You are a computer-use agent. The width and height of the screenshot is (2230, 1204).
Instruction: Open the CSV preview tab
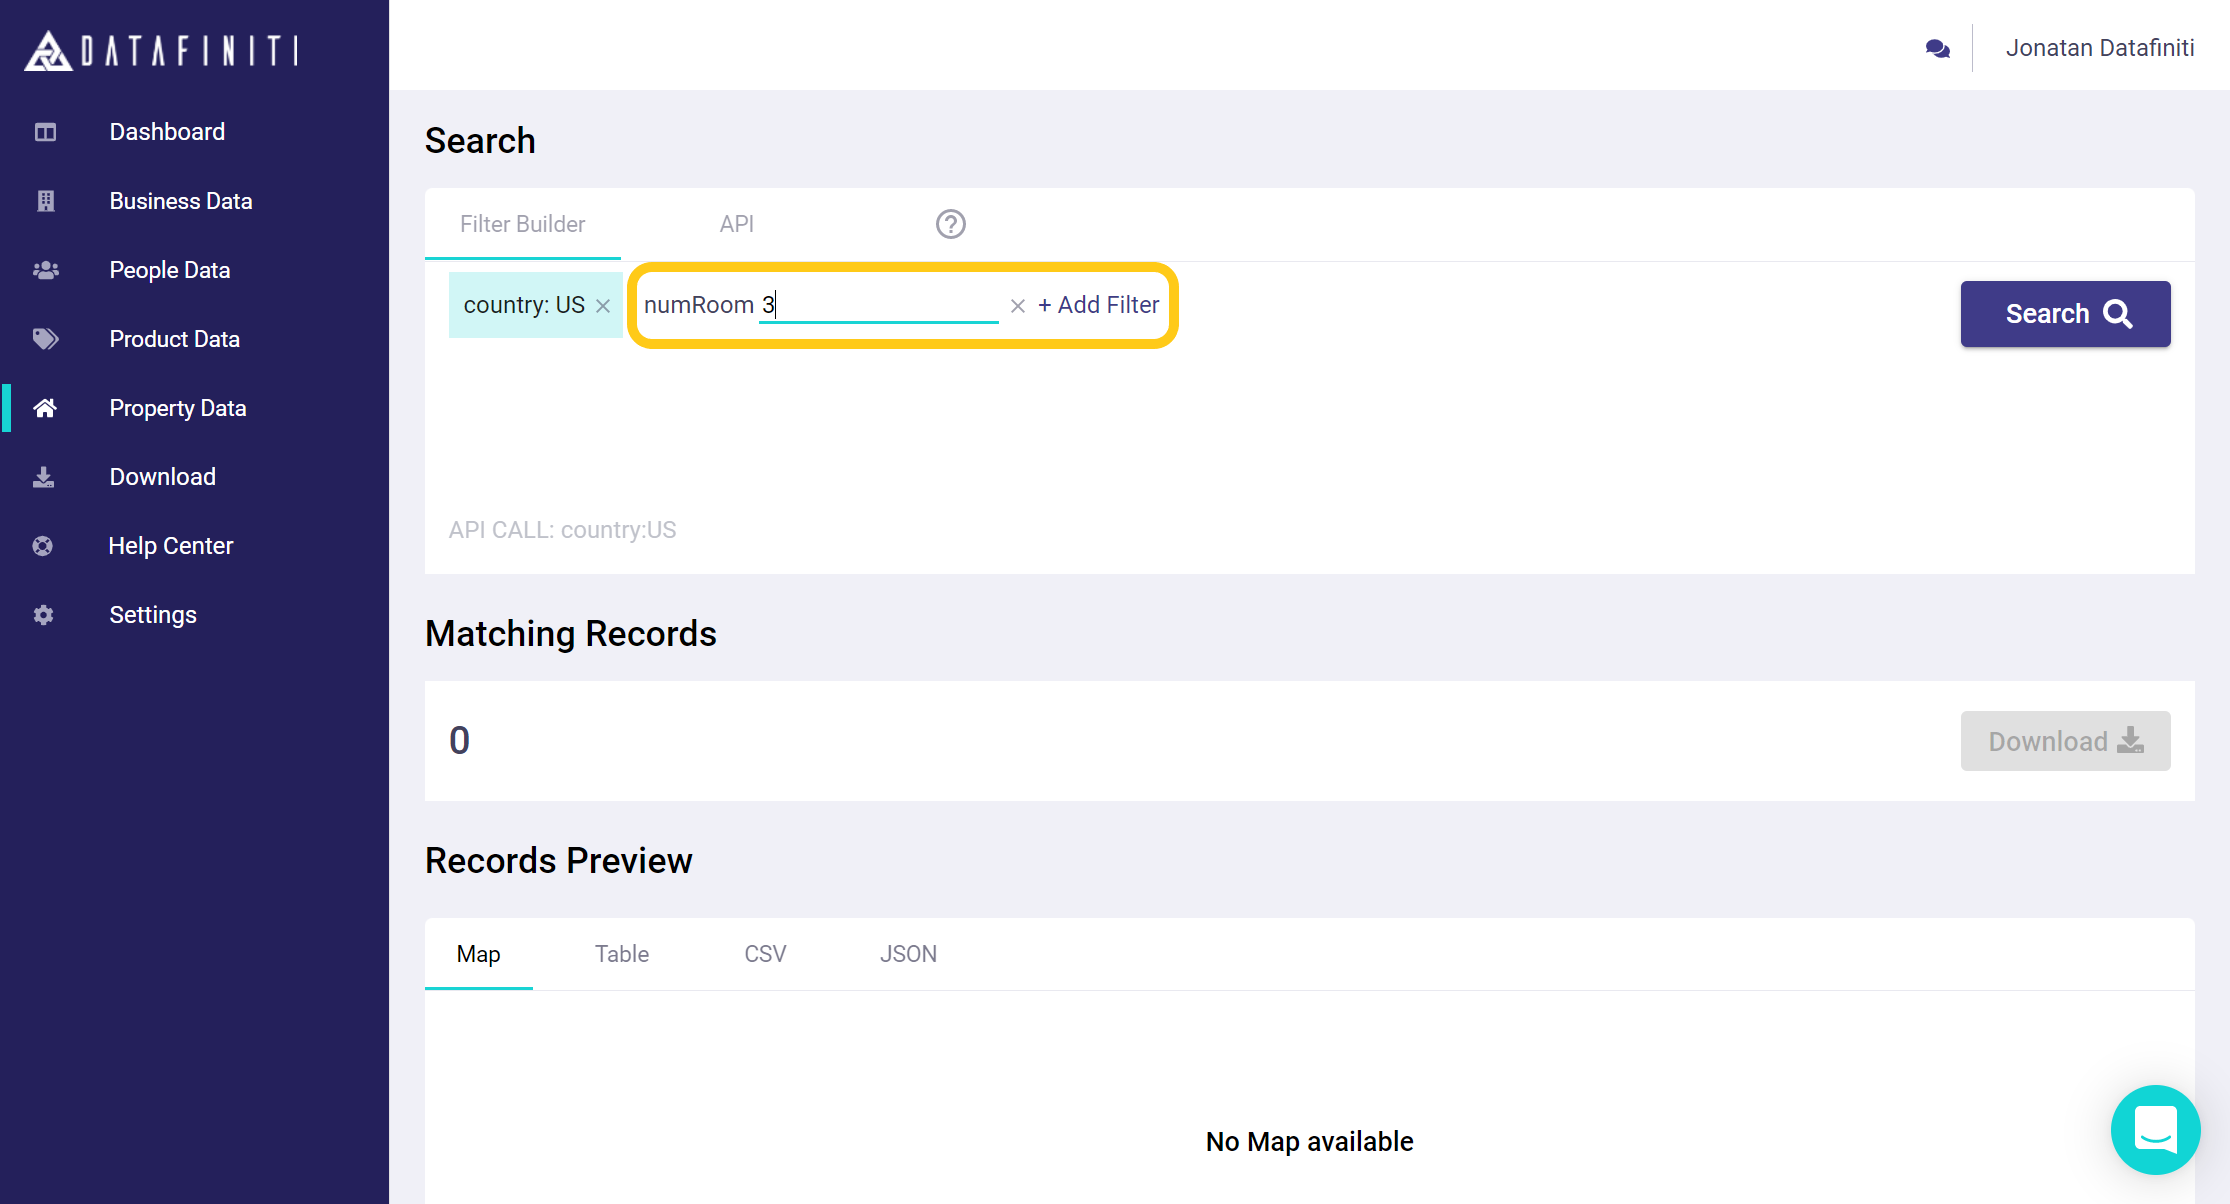pos(765,954)
